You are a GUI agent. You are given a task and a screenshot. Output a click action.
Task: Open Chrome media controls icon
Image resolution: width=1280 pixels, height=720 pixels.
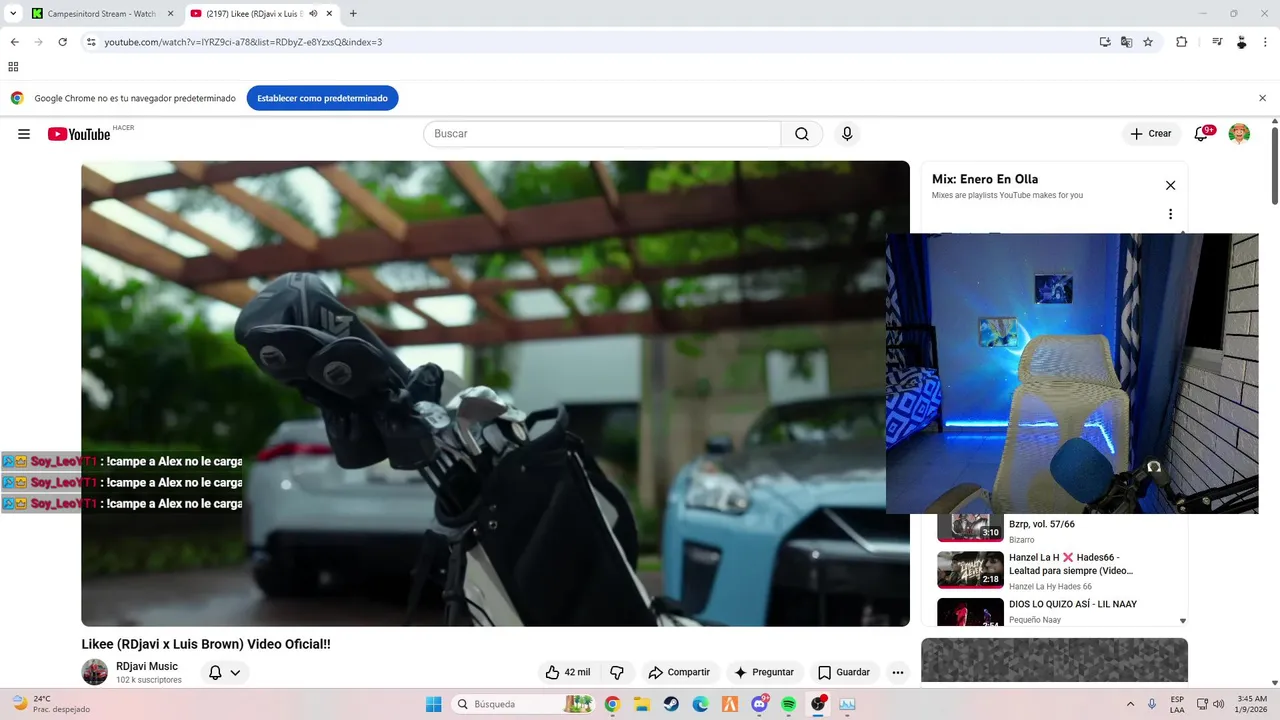[1217, 42]
